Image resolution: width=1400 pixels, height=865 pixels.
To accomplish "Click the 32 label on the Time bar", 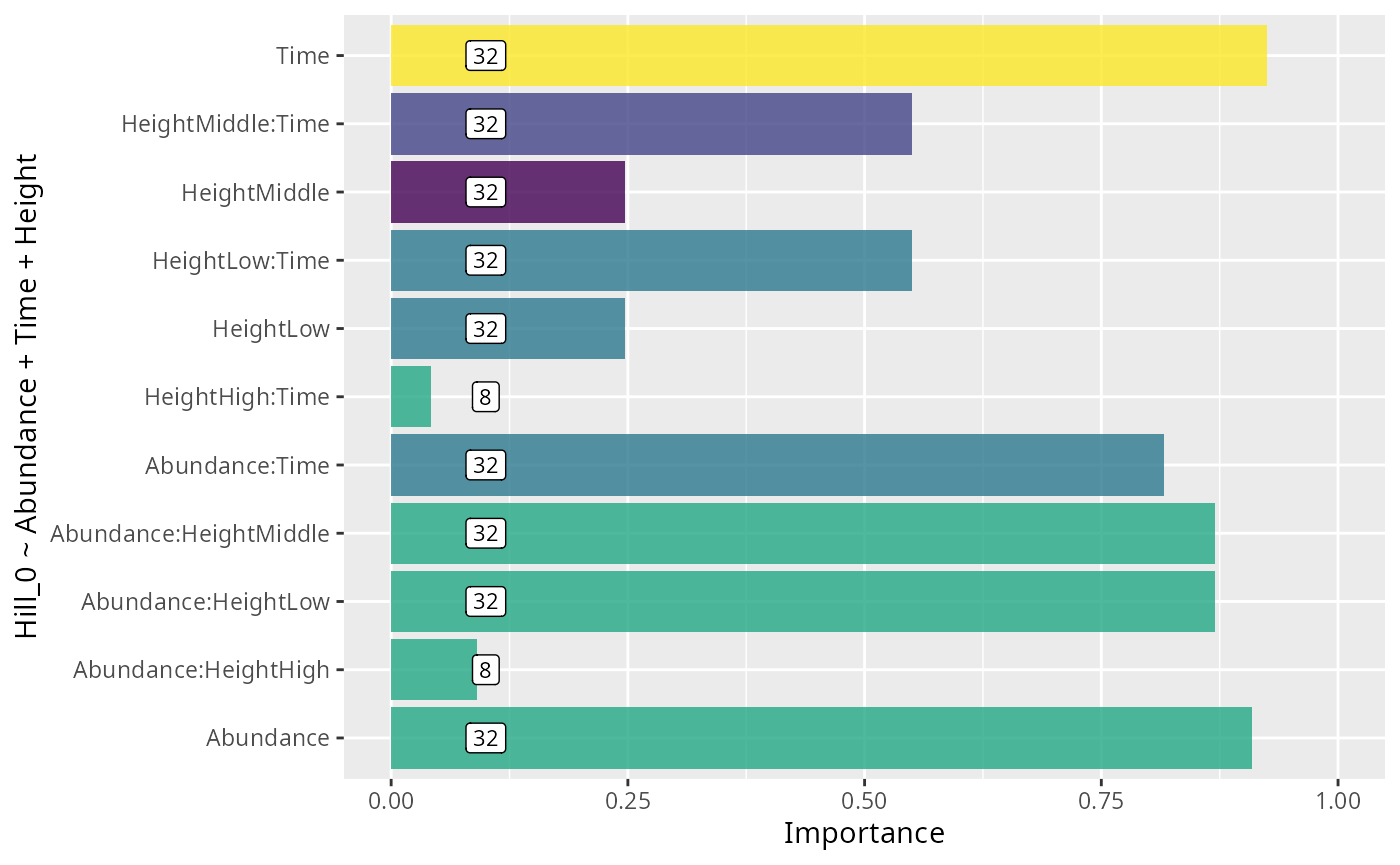I will pos(485,56).
